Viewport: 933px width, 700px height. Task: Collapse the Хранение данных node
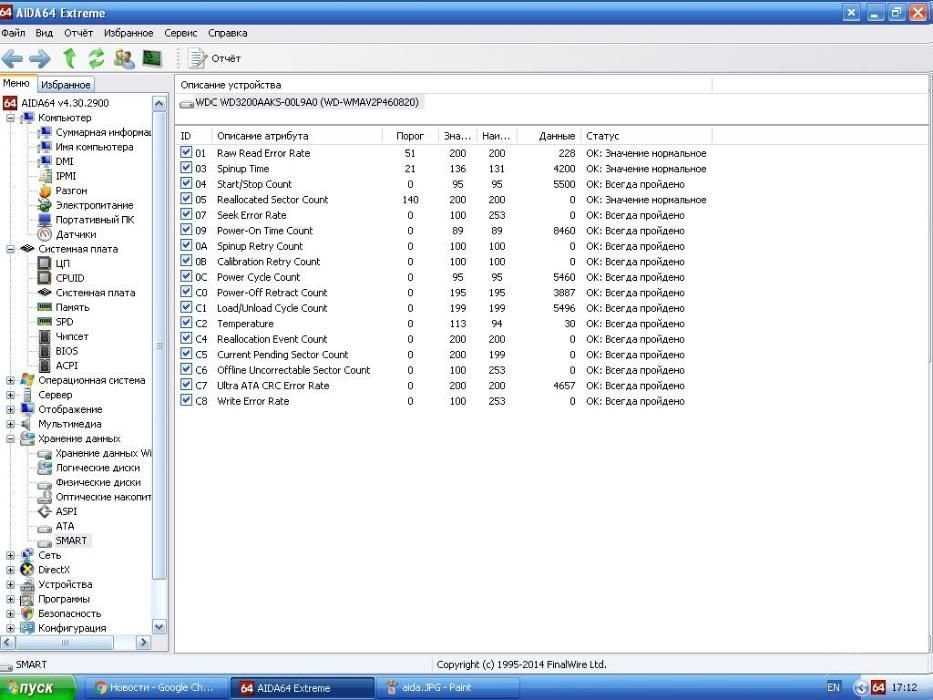pos(10,439)
